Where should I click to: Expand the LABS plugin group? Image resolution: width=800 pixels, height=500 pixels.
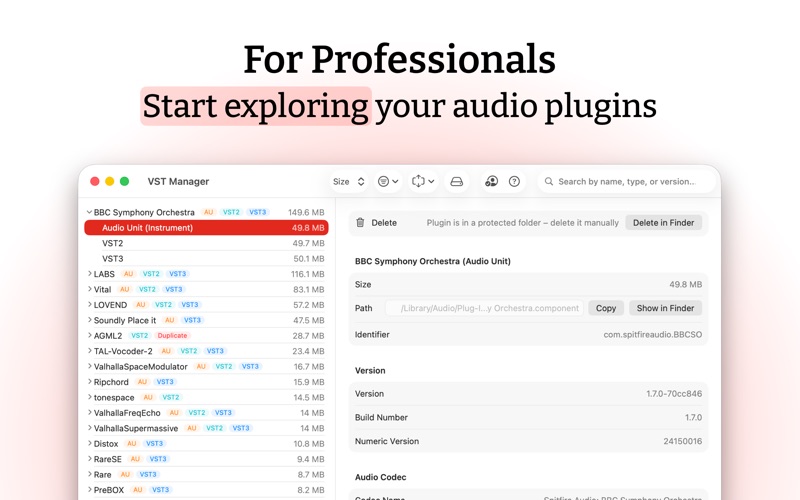point(89,273)
